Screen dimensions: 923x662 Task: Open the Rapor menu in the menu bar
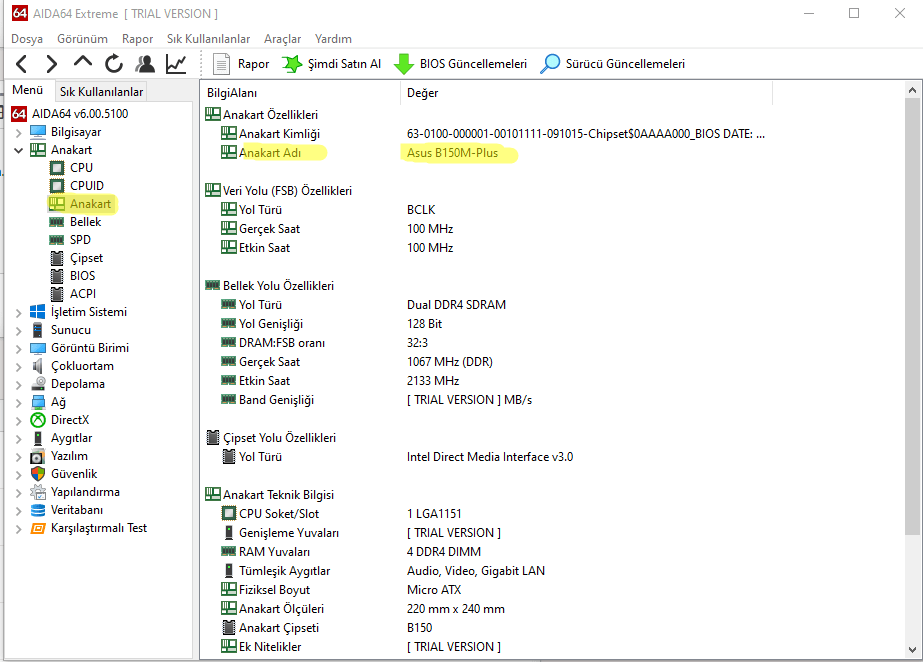click(x=138, y=39)
